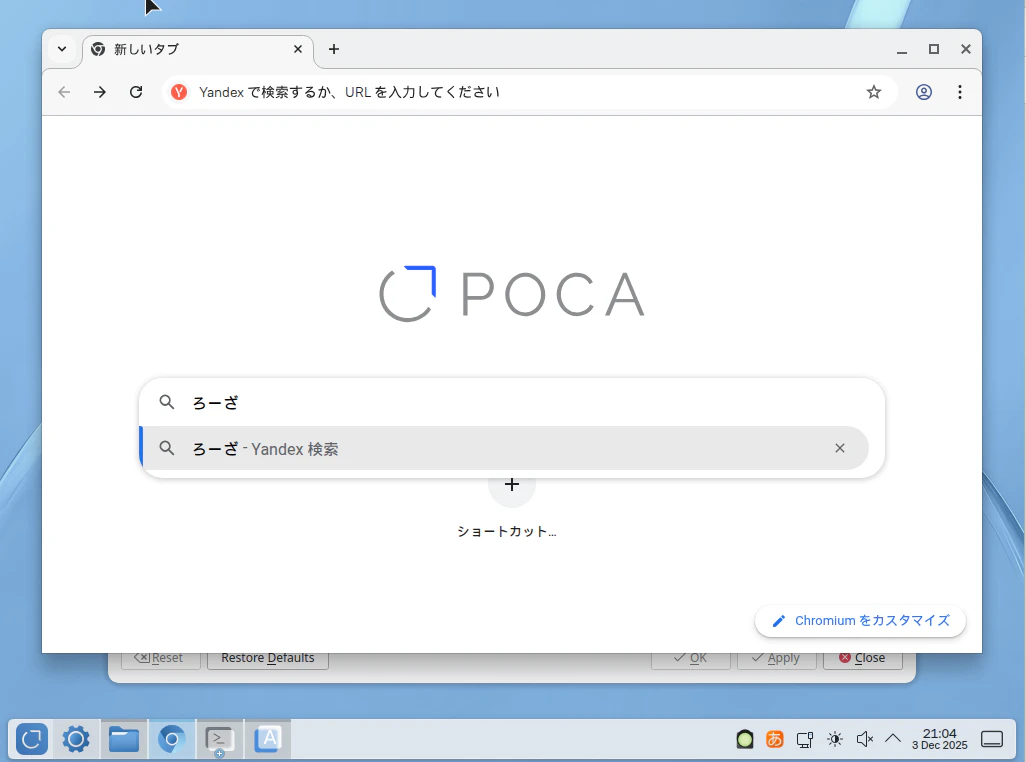Open a new tab with plus button

point(334,49)
